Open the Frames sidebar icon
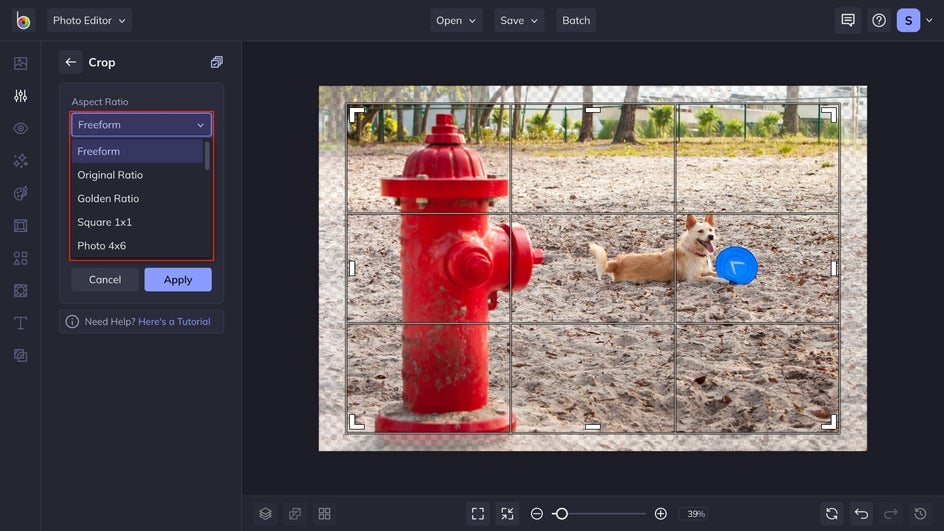This screenshot has height=531, width=944. tap(20, 226)
